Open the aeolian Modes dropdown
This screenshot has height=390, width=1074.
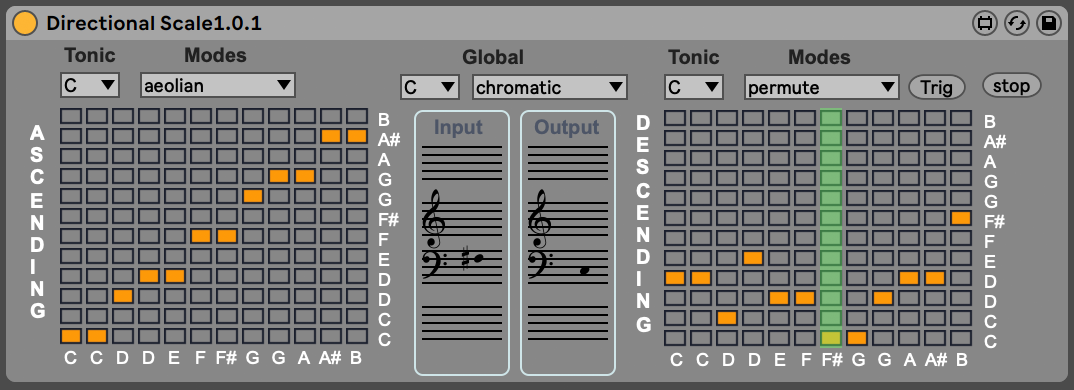[x=218, y=85]
